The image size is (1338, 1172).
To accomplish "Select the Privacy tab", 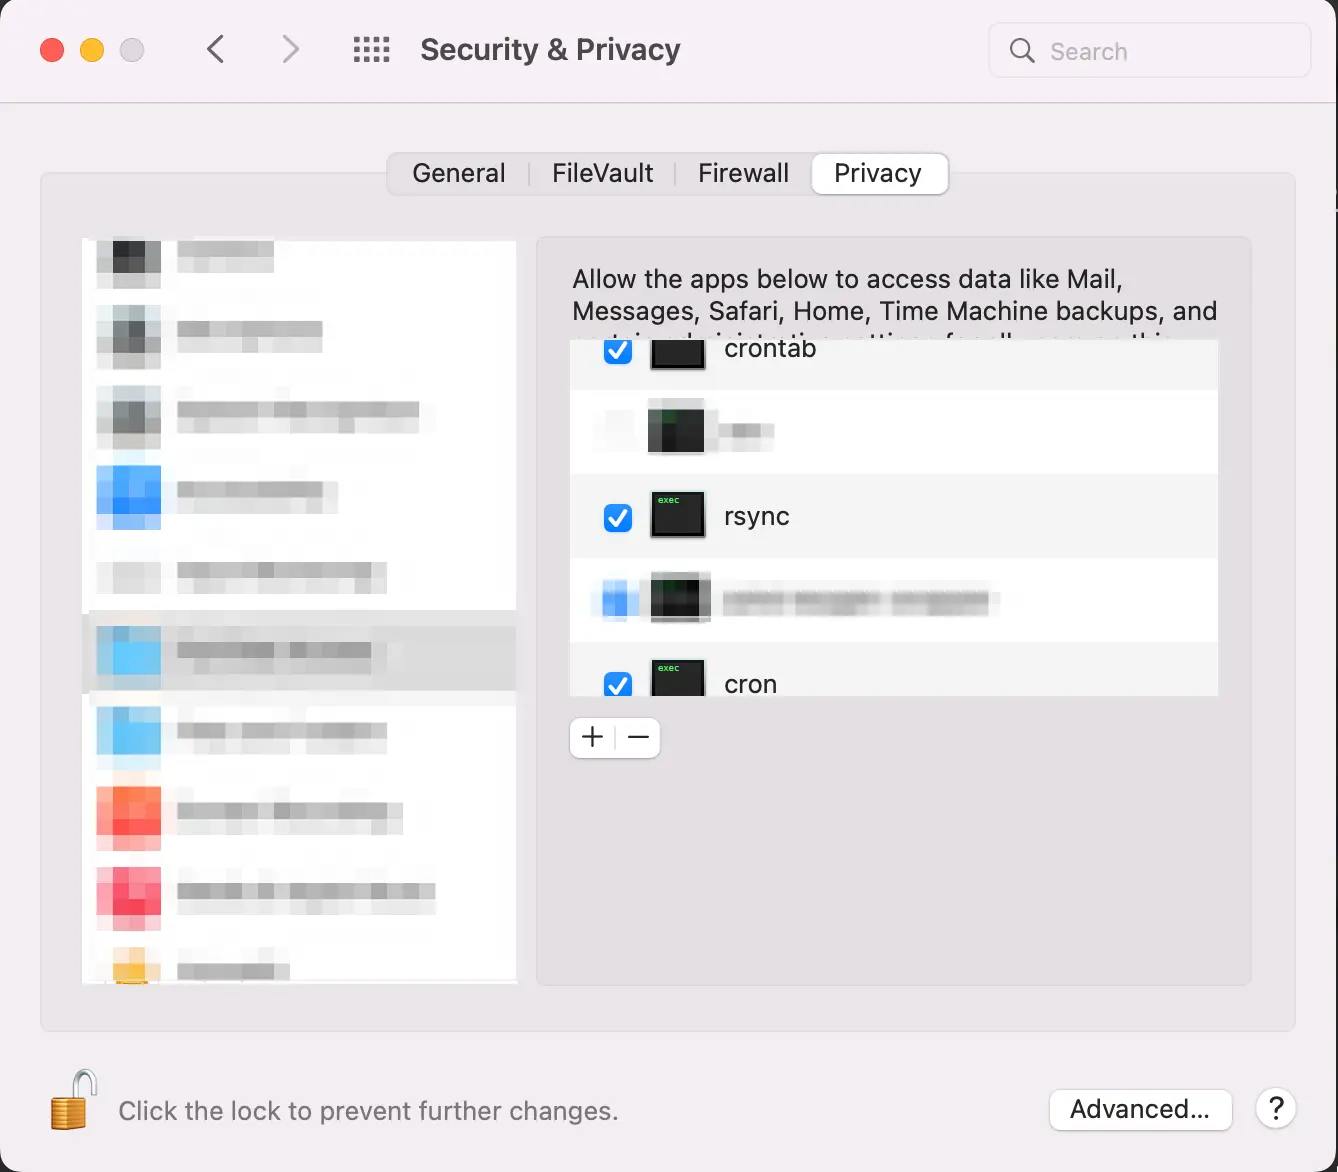I will coord(879,174).
